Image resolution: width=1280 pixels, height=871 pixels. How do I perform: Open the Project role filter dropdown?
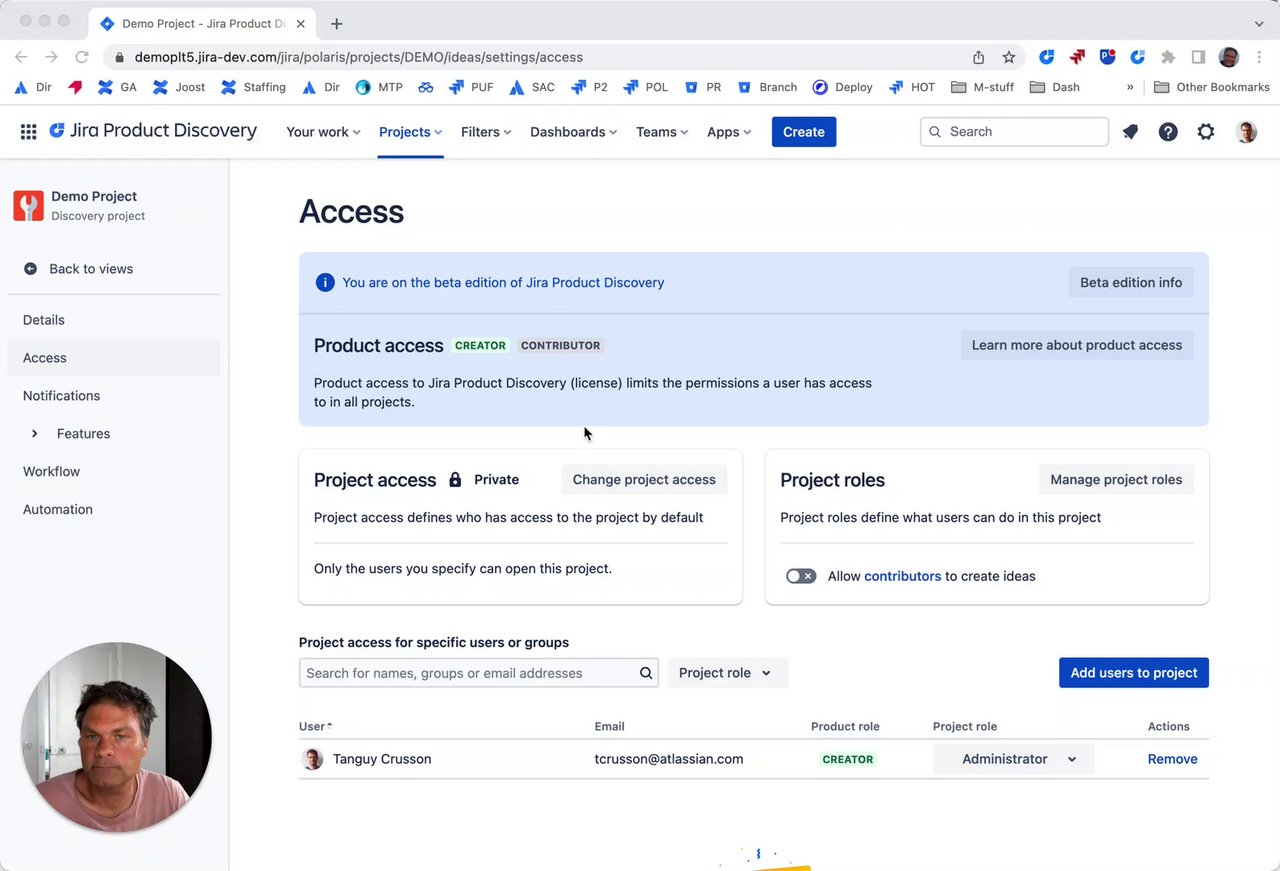(727, 673)
